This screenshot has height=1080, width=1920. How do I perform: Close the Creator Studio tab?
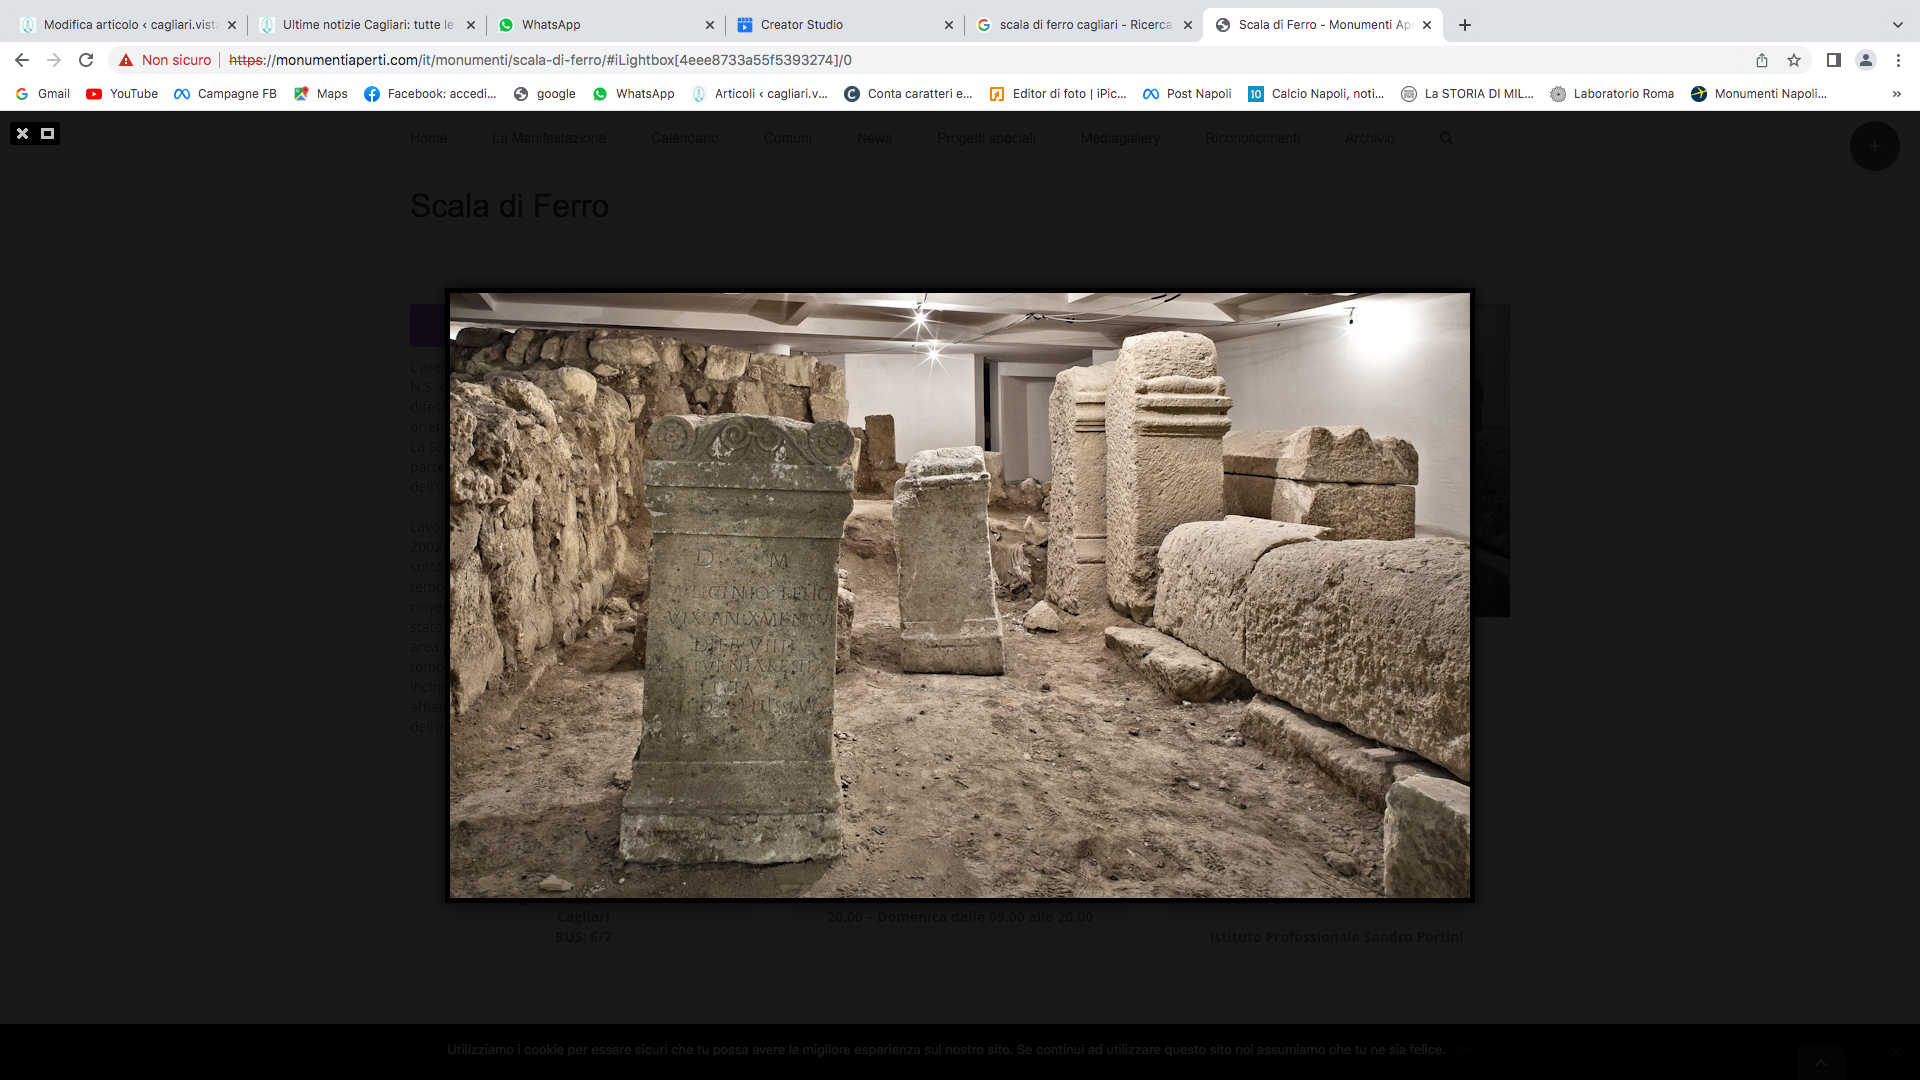pyautogui.click(x=949, y=25)
